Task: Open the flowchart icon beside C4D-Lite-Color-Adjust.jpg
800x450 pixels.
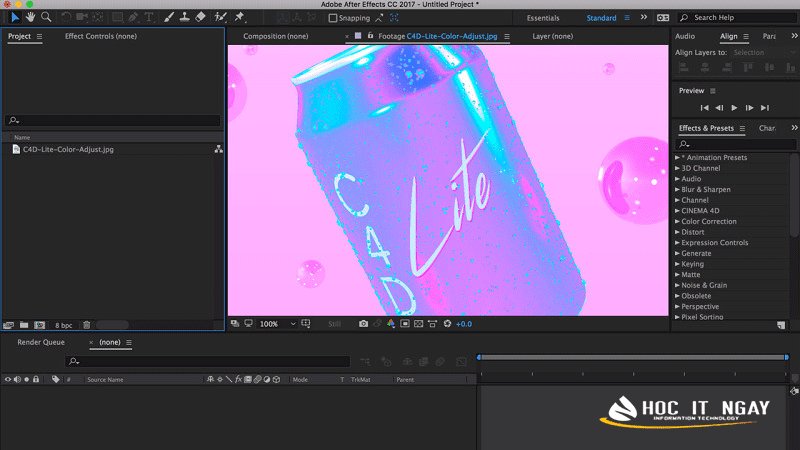Action: coord(218,149)
